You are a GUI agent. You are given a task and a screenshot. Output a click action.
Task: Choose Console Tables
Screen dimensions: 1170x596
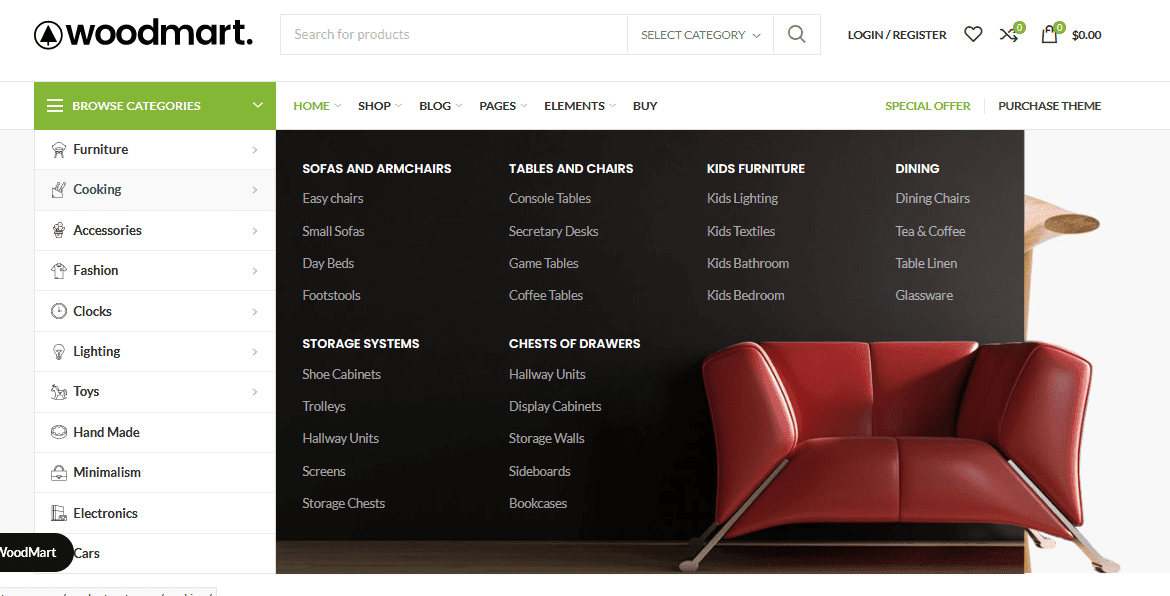coord(550,198)
